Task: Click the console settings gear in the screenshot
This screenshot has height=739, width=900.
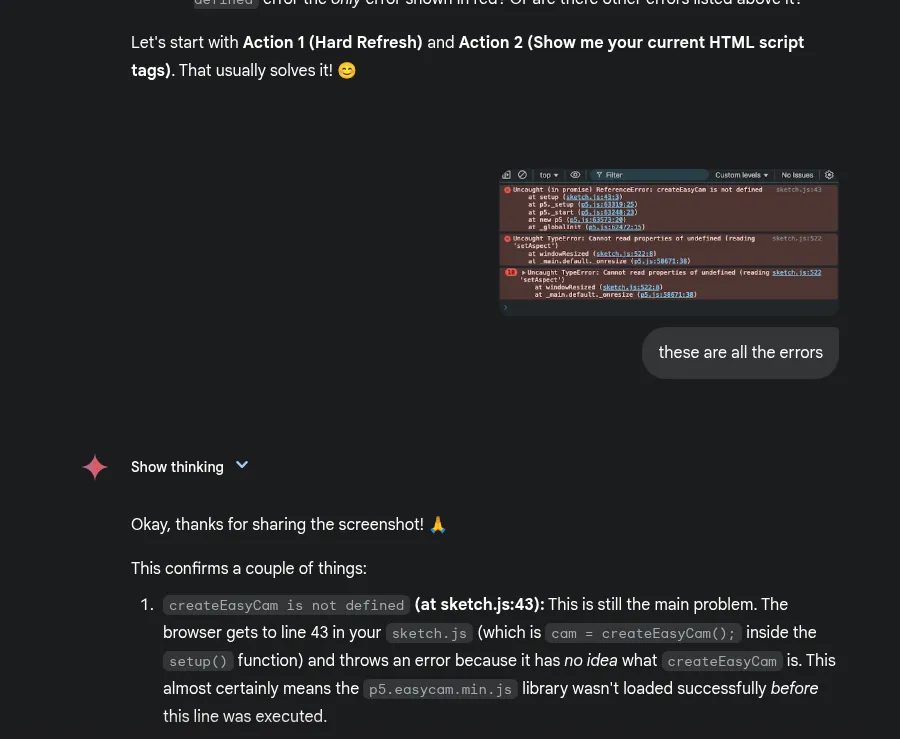Action: click(829, 175)
